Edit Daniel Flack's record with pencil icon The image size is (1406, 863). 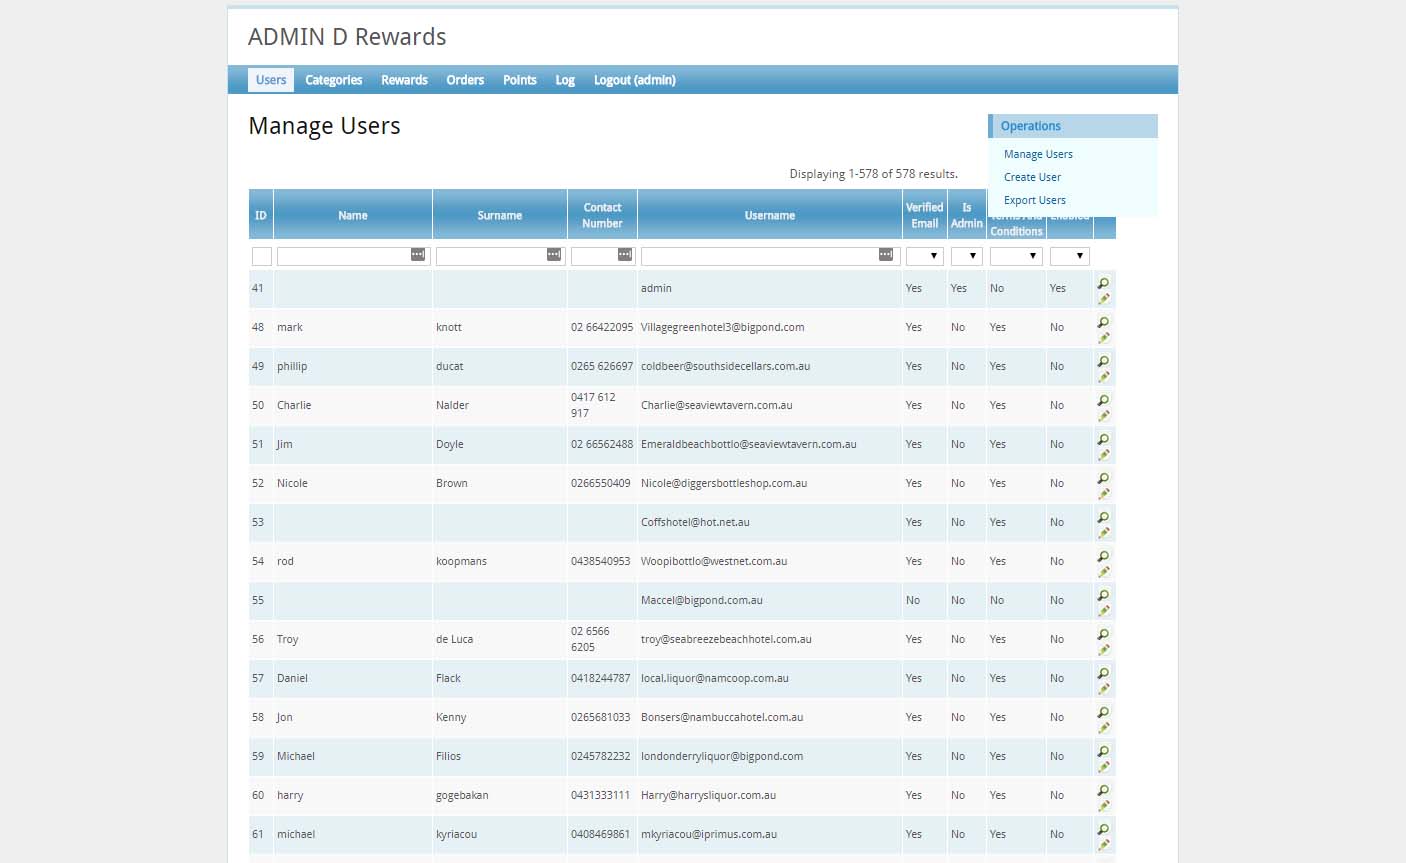1104,687
